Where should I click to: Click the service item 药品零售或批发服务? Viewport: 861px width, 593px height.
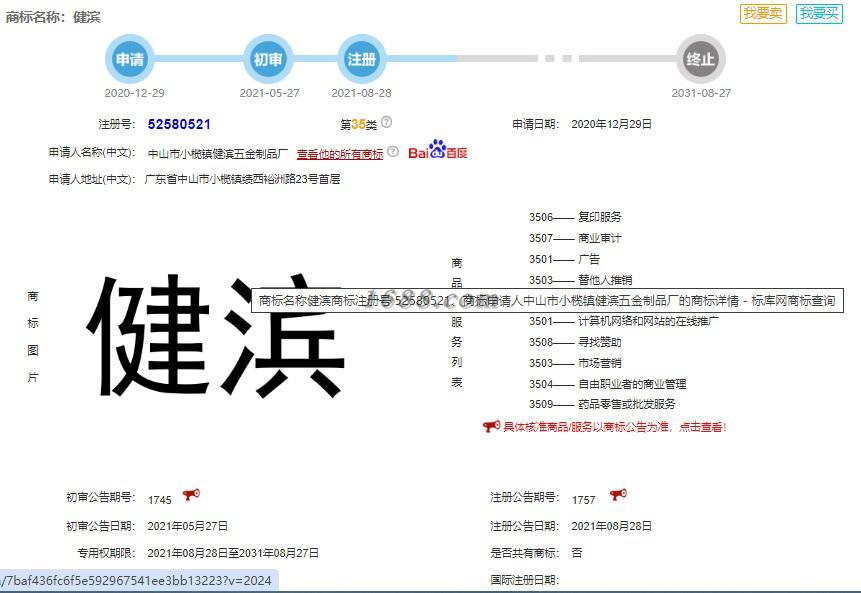tap(627, 404)
